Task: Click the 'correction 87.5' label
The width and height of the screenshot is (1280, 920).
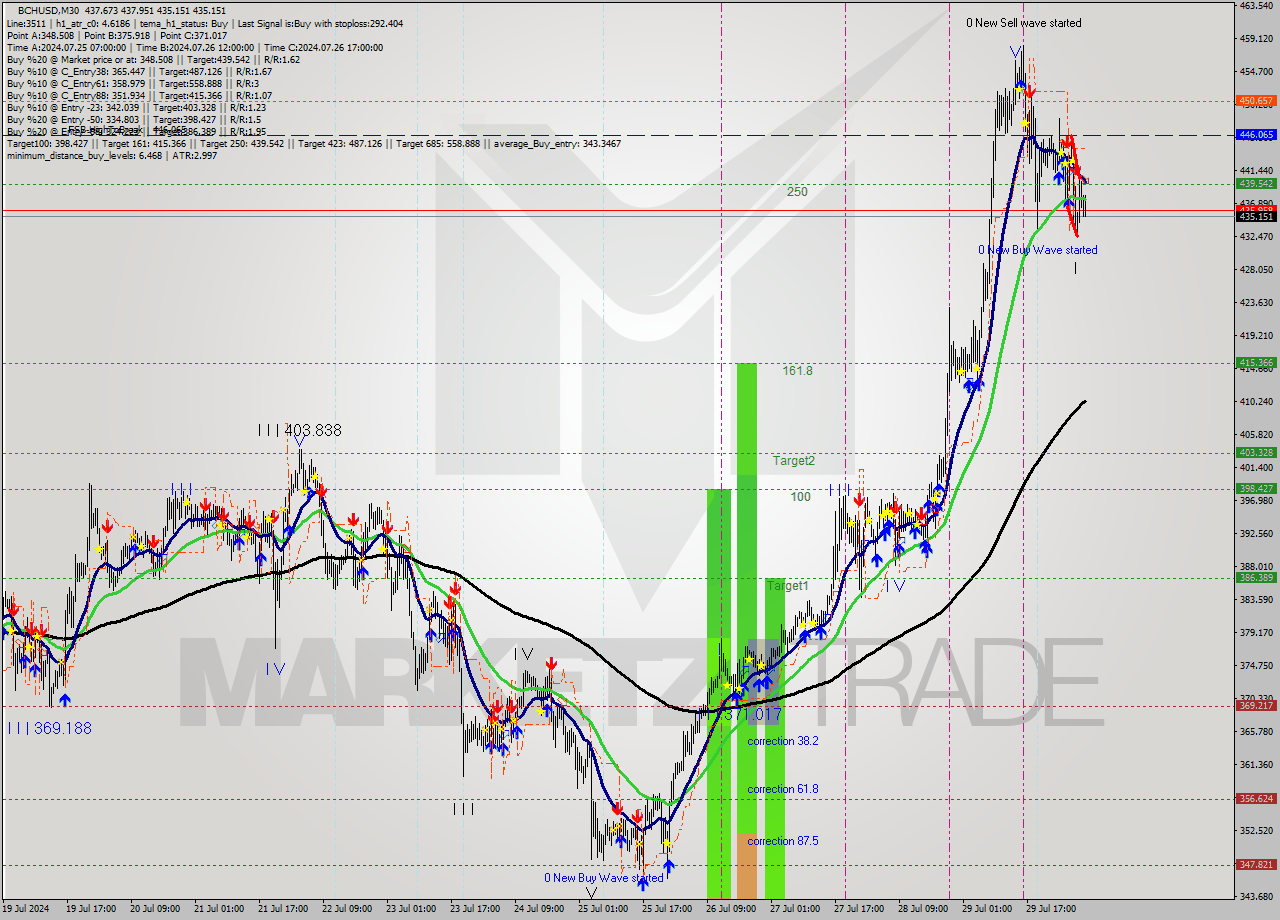Action: [x=782, y=841]
